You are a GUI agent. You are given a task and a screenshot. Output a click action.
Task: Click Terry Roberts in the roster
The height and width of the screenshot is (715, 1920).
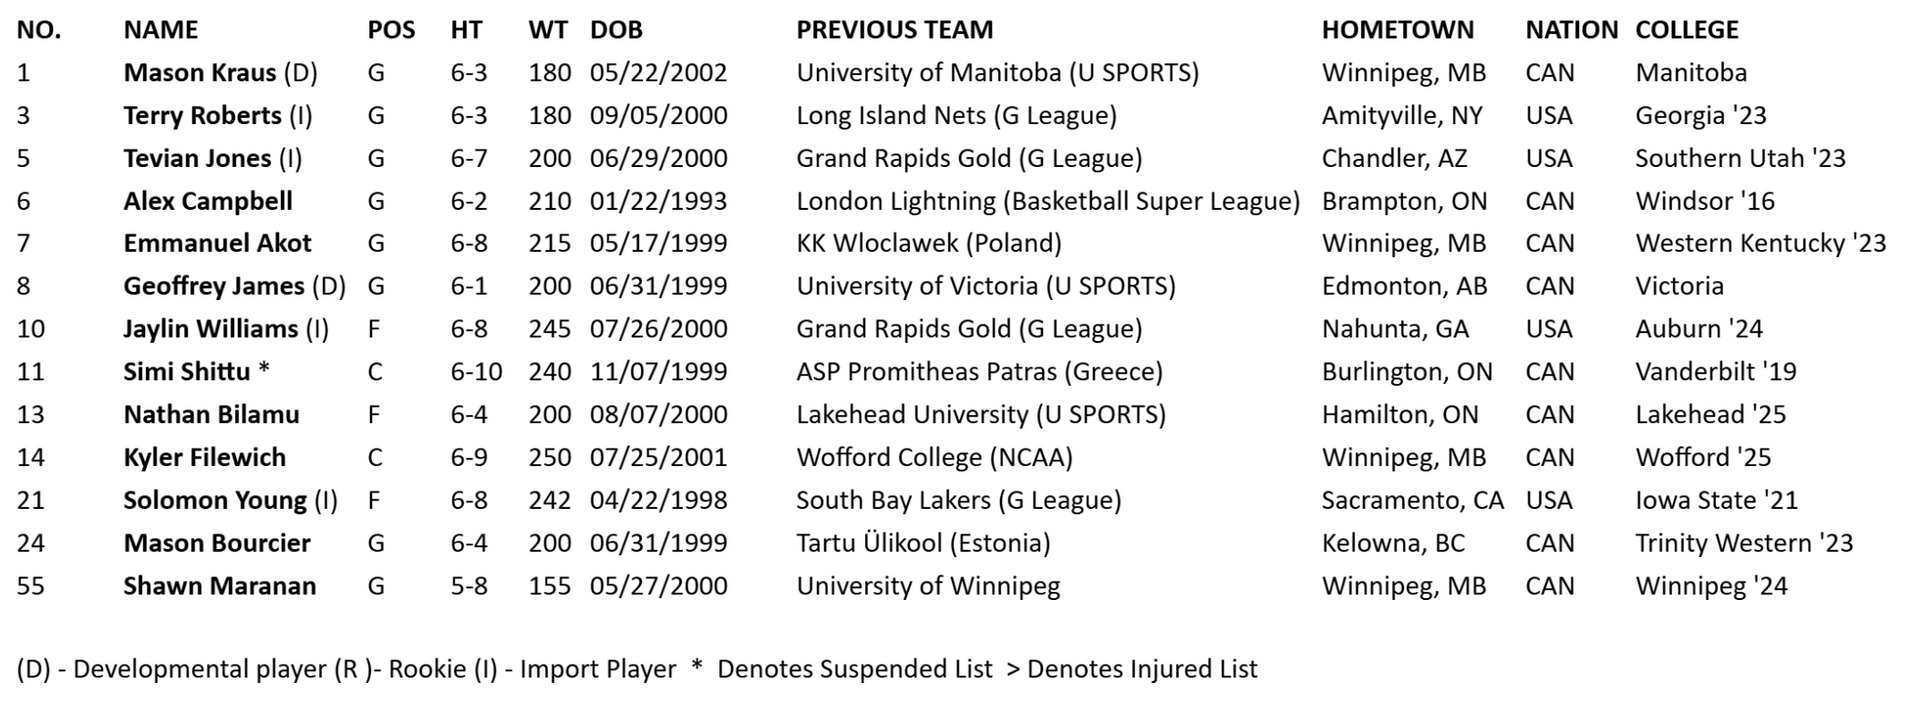pos(202,116)
